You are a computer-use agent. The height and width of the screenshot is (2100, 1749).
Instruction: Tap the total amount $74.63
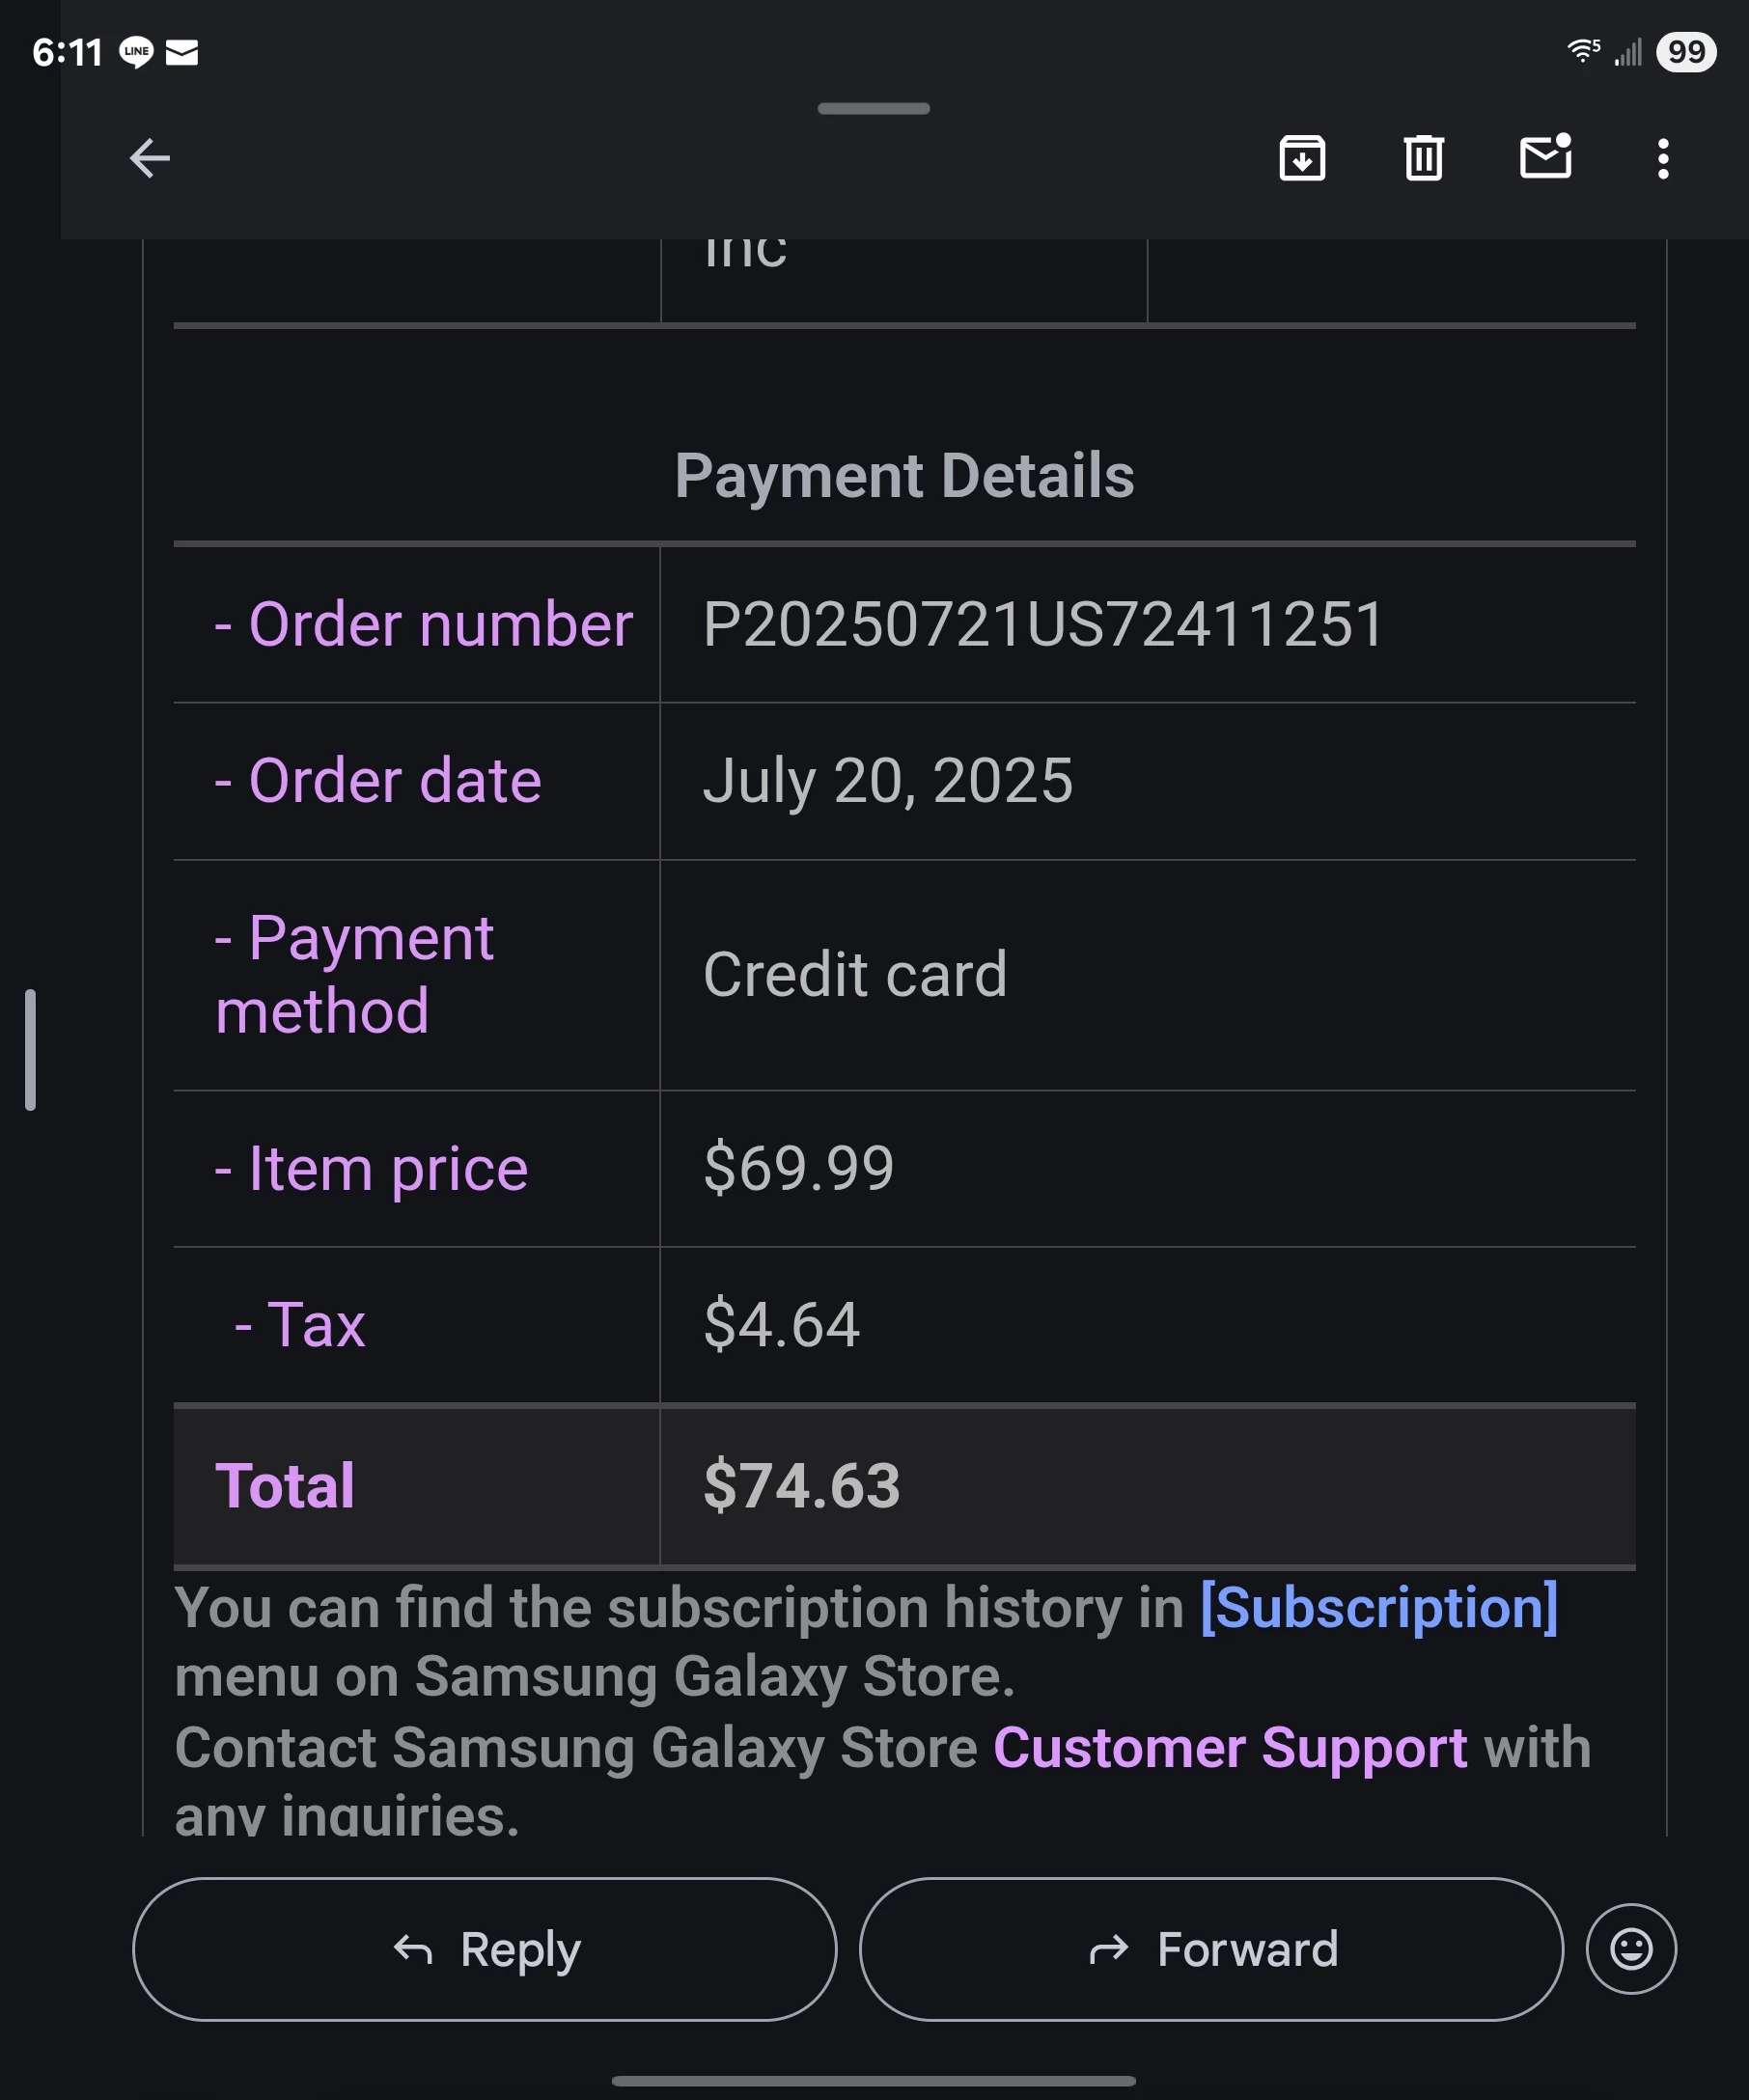click(802, 1486)
